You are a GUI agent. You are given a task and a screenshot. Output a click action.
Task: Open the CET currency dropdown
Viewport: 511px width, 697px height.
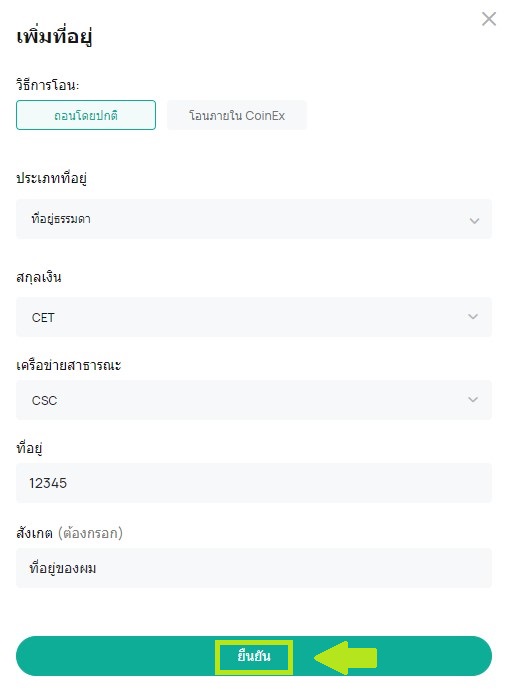click(254, 317)
